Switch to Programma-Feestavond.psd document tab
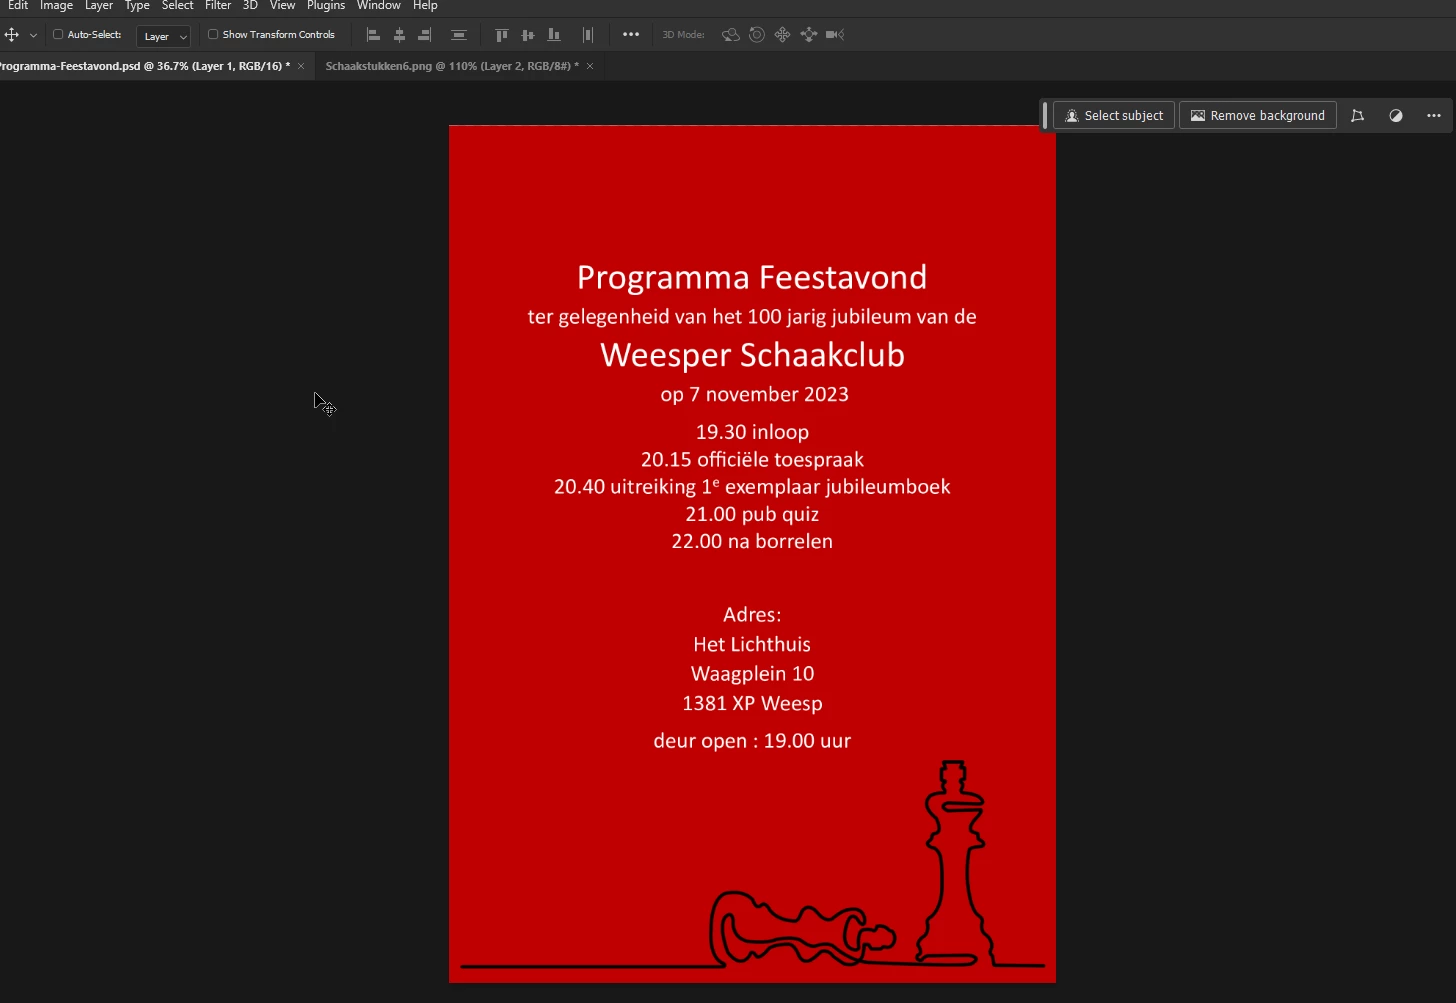 point(145,66)
